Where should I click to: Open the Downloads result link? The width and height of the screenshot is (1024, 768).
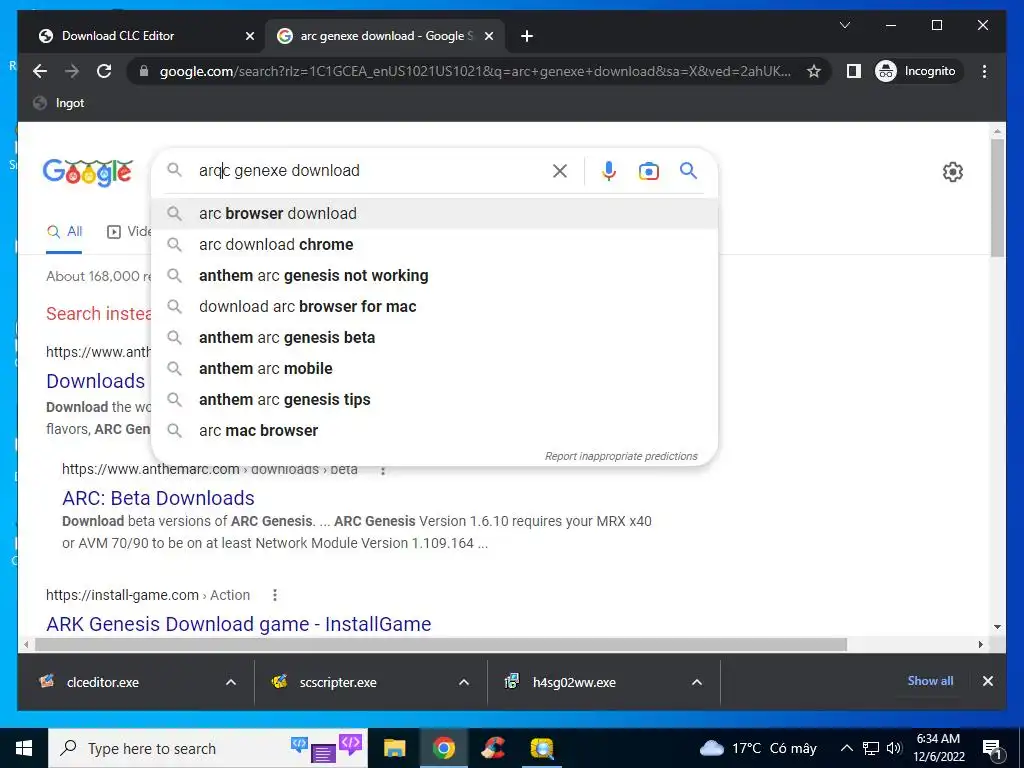[x=95, y=381]
